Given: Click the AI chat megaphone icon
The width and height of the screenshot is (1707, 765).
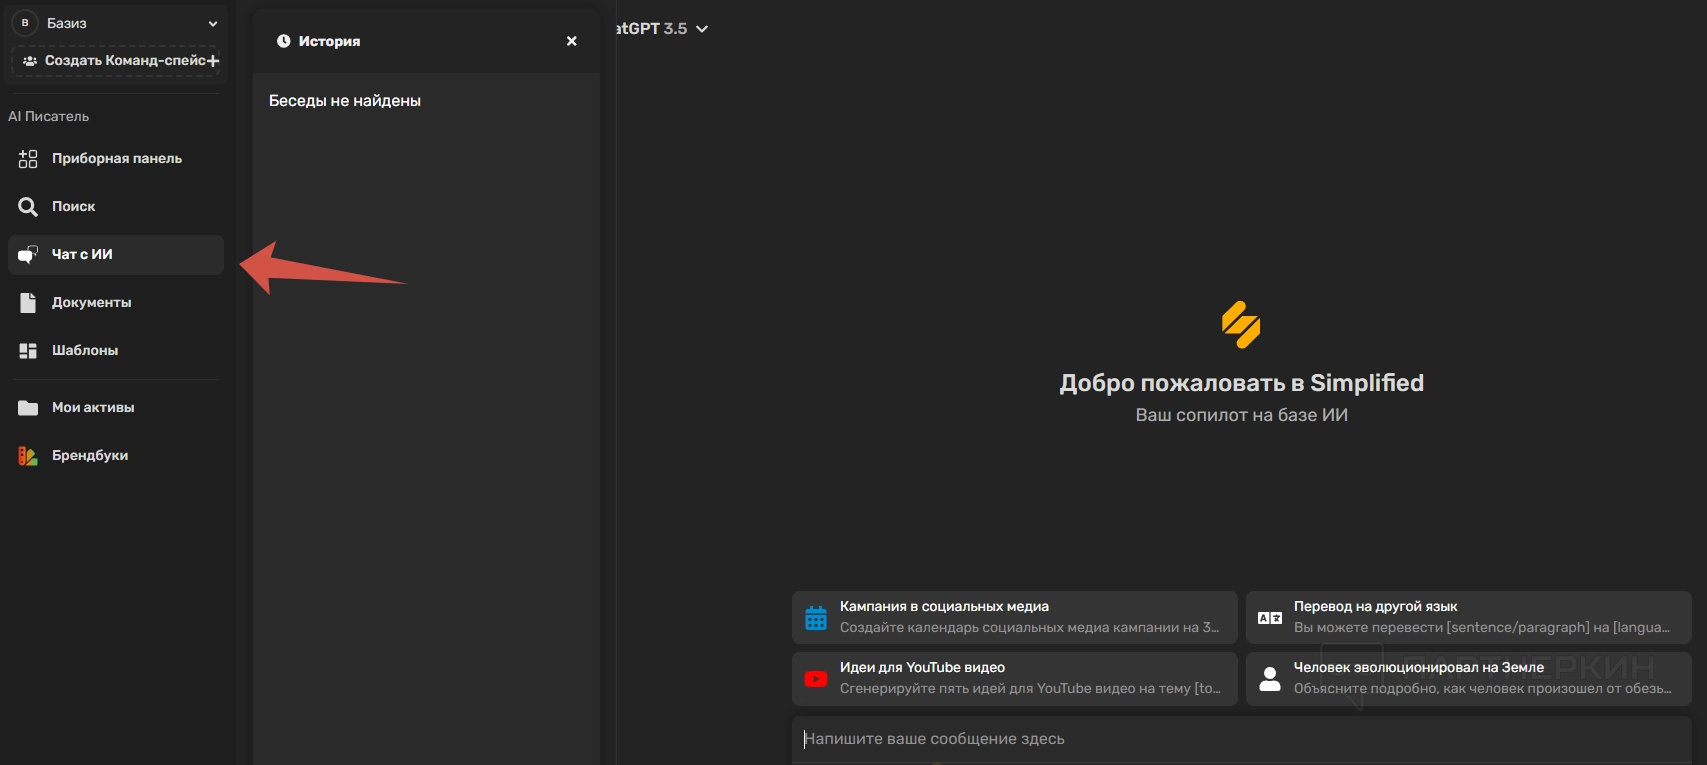Looking at the screenshot, I should click(28, 255).
